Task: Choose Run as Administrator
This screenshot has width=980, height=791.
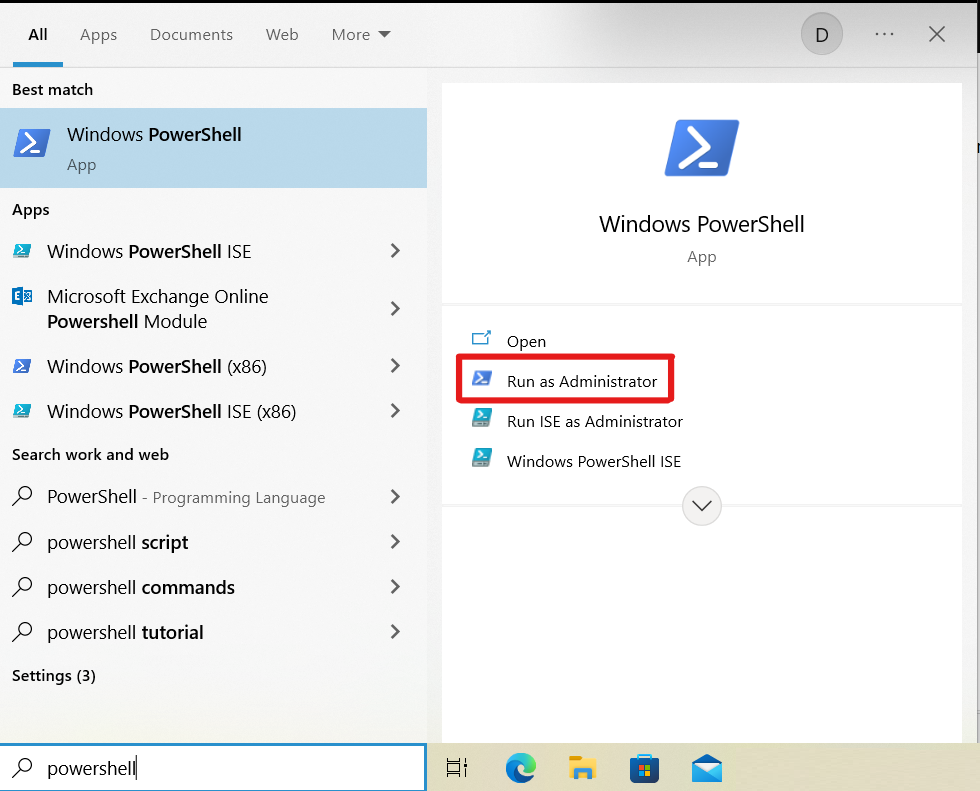Action: click(x=582, y=381)
